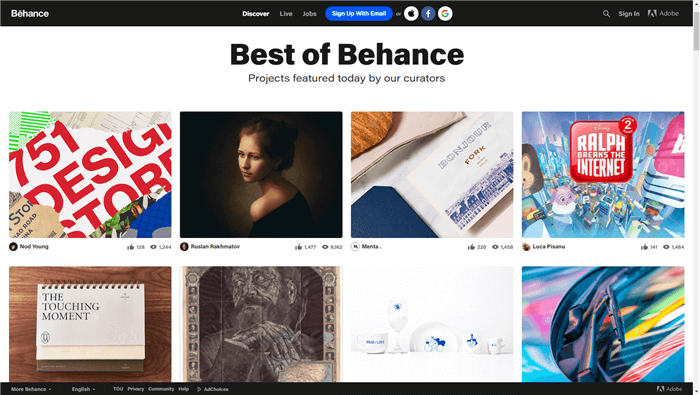The width and height of the screenshot is (700, 395).
Task: Click the Adobe logo in footer
Action: pyautogui.click(x=669, y=389)
